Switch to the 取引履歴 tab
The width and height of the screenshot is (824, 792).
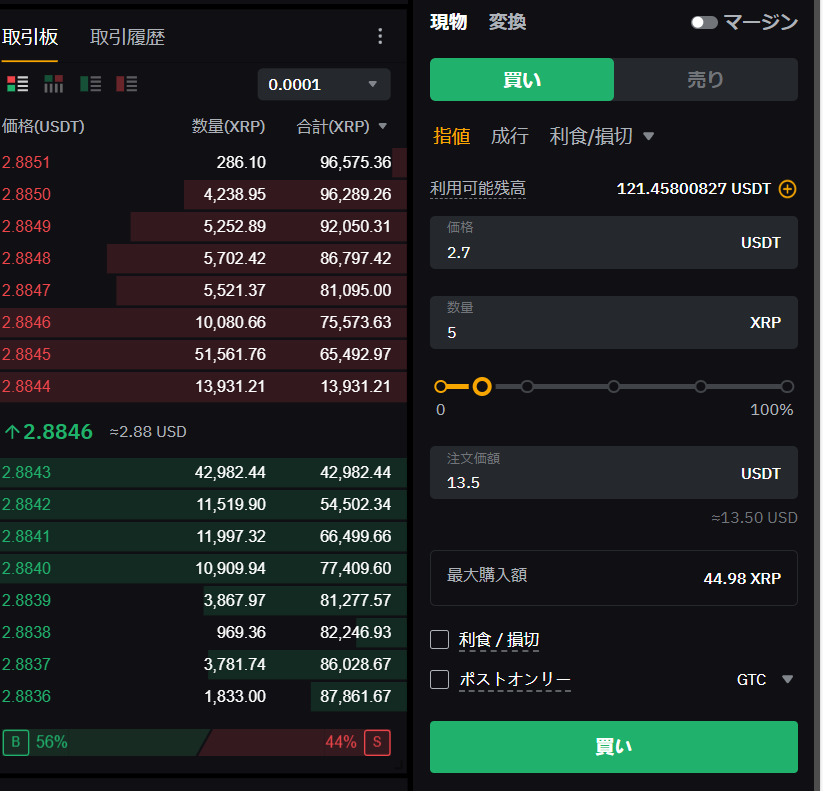coord(127,37)
